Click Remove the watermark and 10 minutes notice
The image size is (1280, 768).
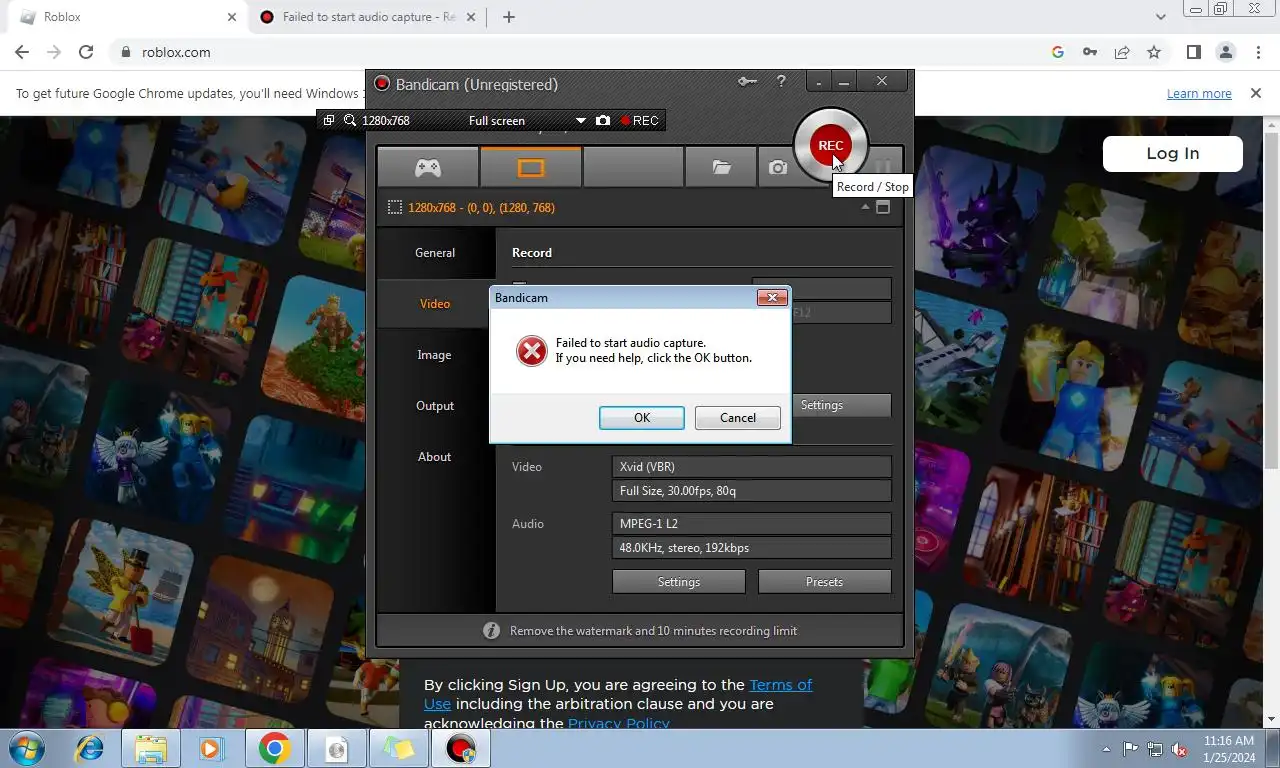click(653, 631)
